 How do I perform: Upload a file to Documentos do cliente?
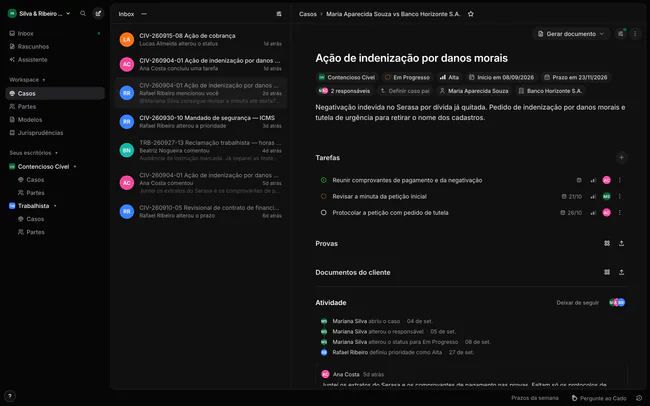tap(621, 272)
